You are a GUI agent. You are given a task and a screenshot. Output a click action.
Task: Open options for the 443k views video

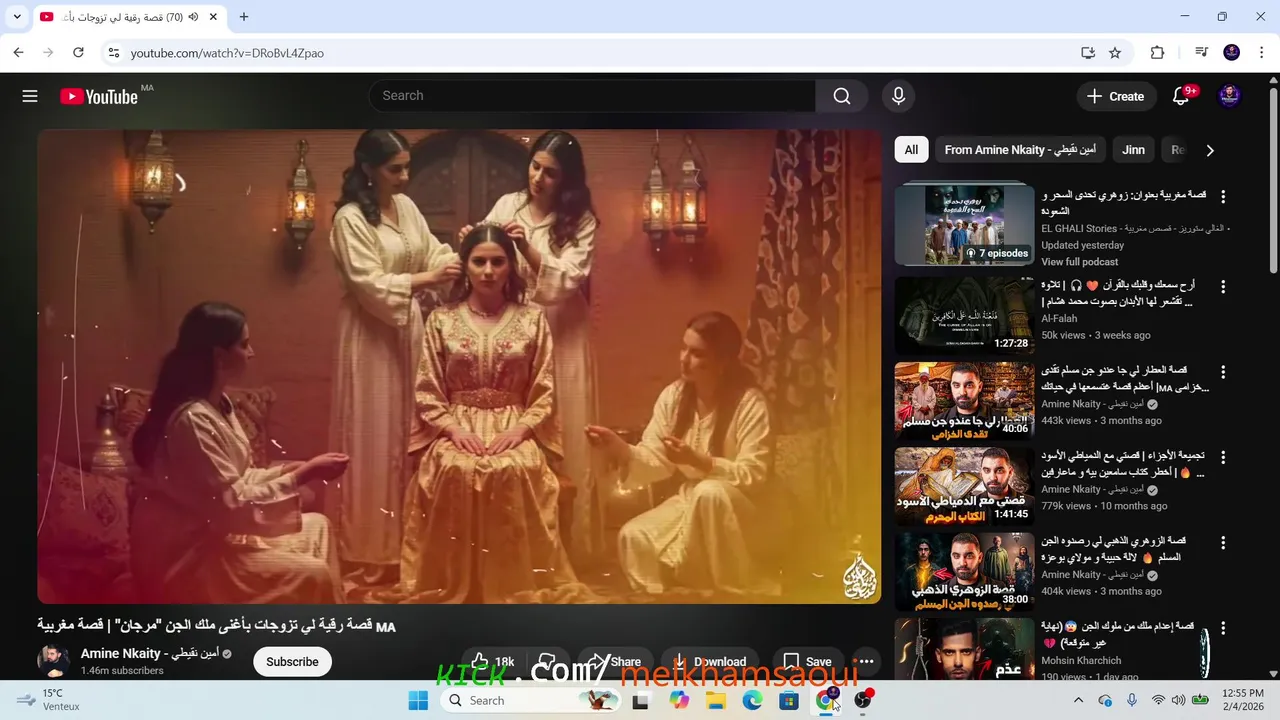pyautogui.click(x=1222, y=372)
